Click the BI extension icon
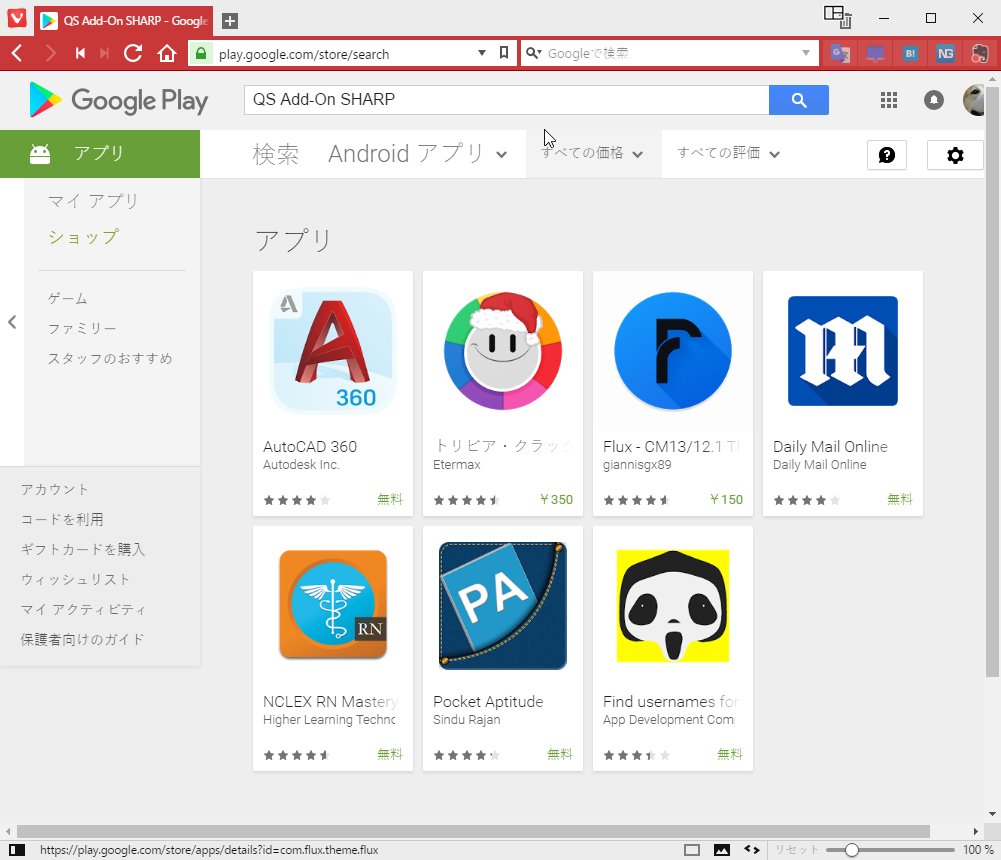This screenshot has height=860, width=1001. point(910,54)
